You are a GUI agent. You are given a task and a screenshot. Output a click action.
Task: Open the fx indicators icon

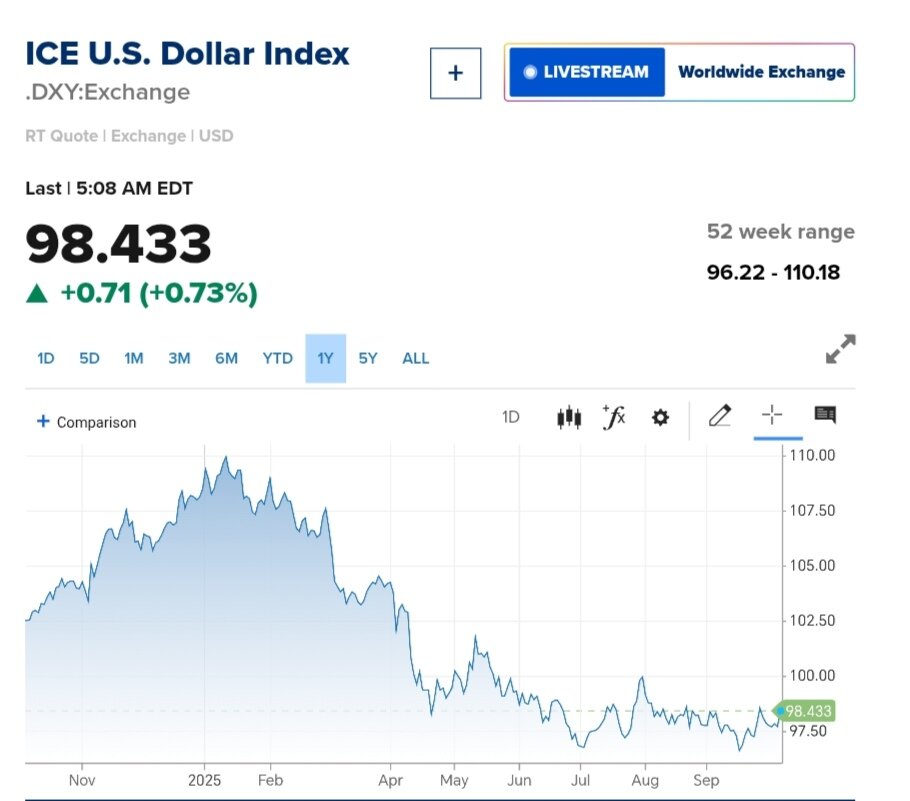[x=614, y=417]
